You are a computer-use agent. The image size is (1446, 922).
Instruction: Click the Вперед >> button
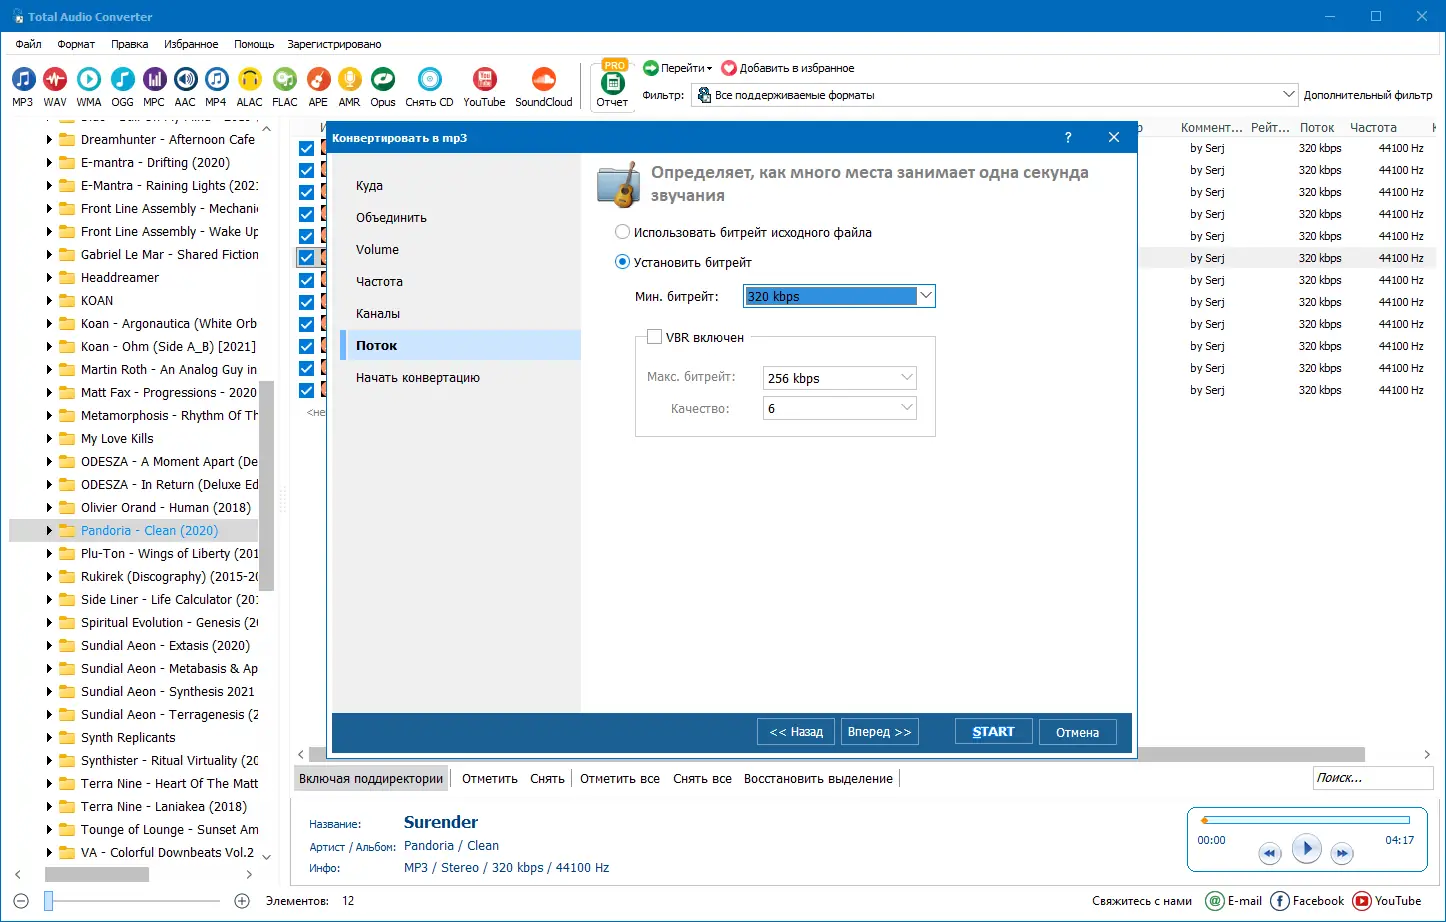879,732
